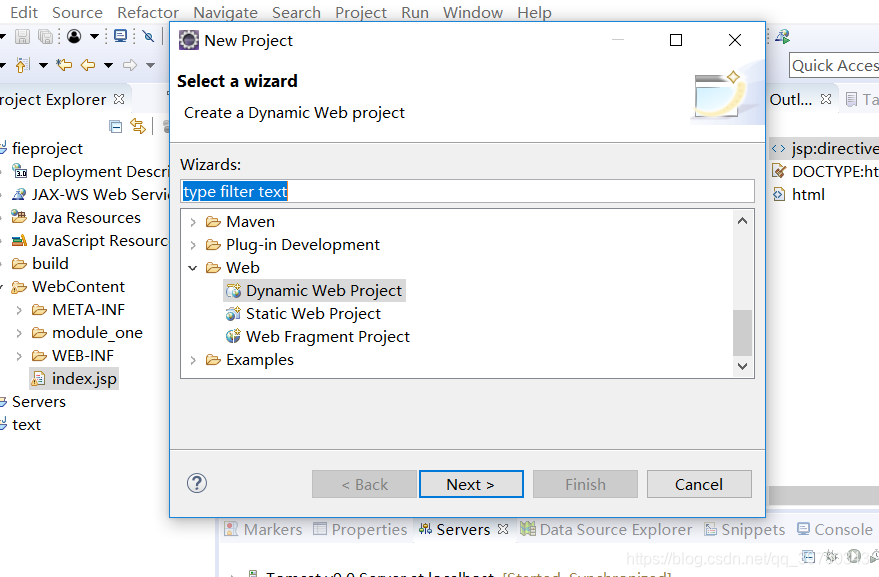Switch to the Snippets tab
Viewport: 879px width, 577px height.
744,529
